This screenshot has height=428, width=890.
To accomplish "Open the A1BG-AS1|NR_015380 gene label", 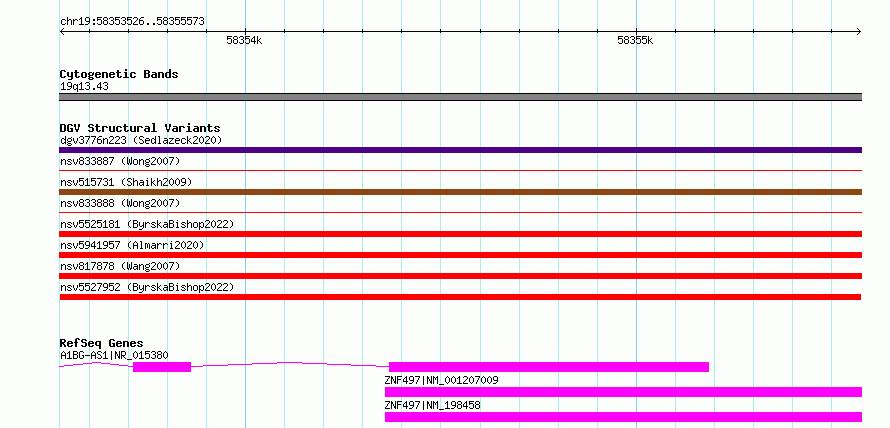I will [114, 356].
